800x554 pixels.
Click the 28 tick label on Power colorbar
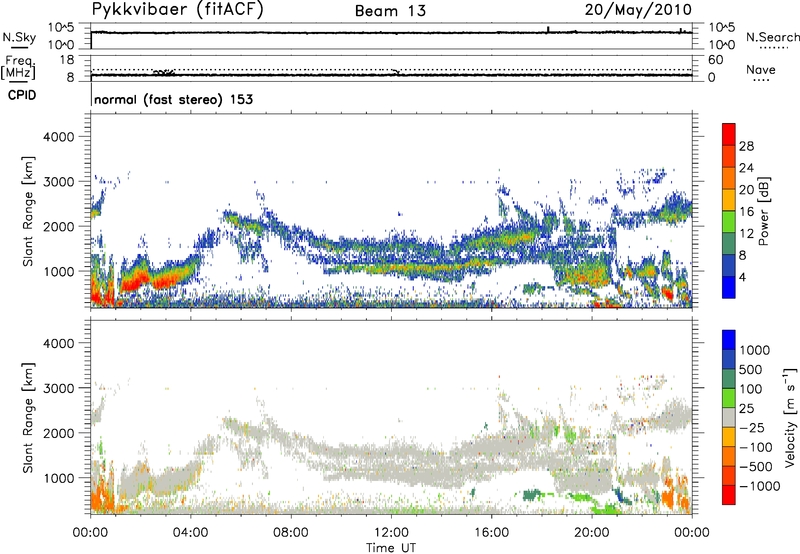coord(746,146)
